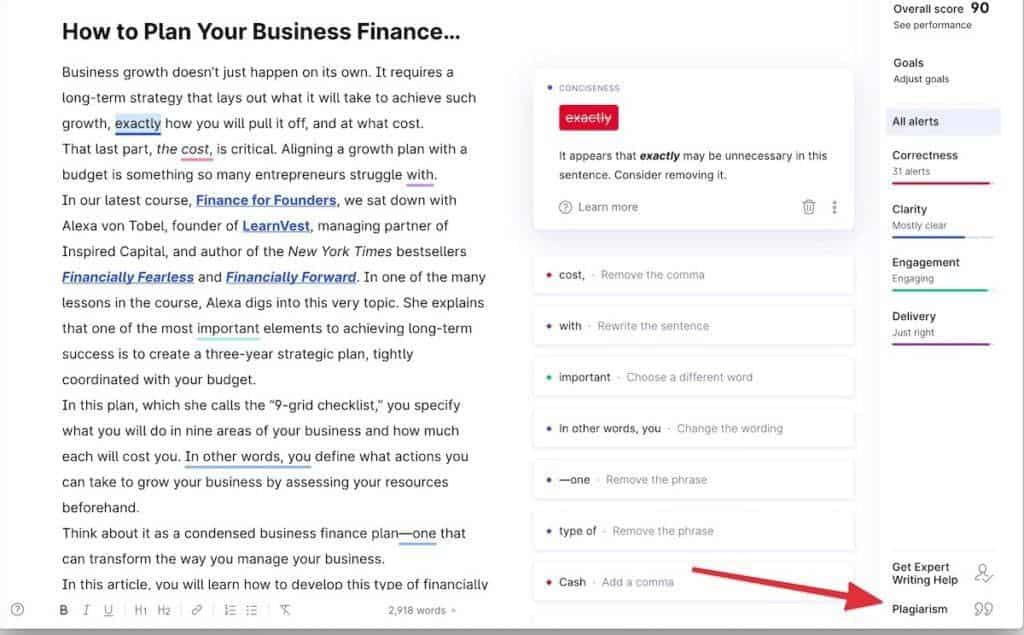This screenshot has height=635, width=1024.
Task: Apply Heading 1 style
Action: click(140, 608)
